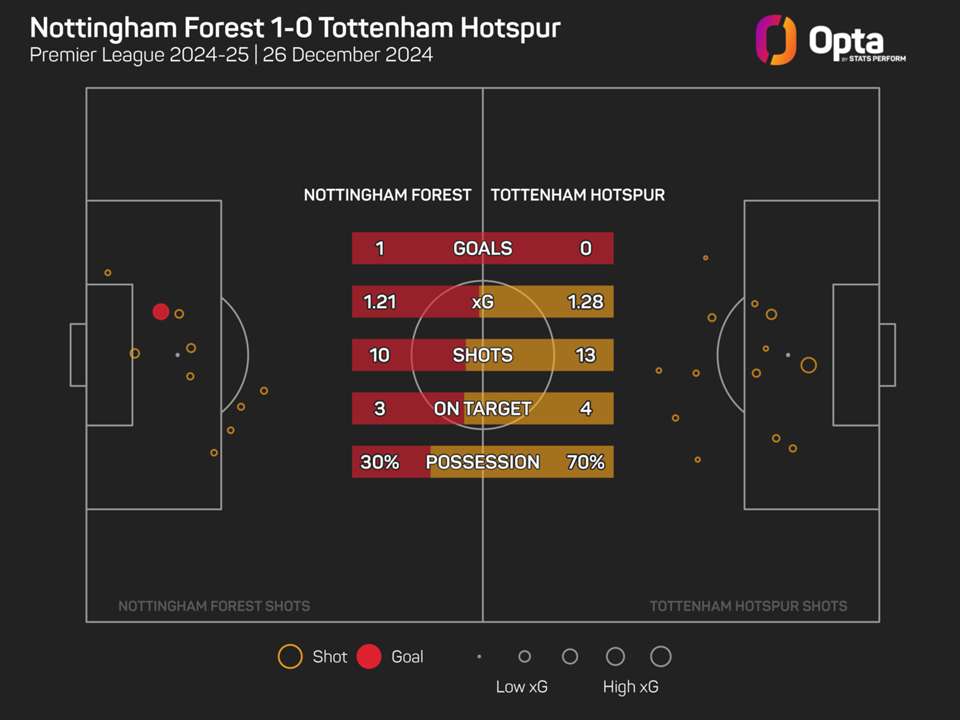This screenshot has width=960, height=720.
Task: Click the TOTTENHAM HOTSPUR SHOTS pitch label
Action: pos(748,606)
